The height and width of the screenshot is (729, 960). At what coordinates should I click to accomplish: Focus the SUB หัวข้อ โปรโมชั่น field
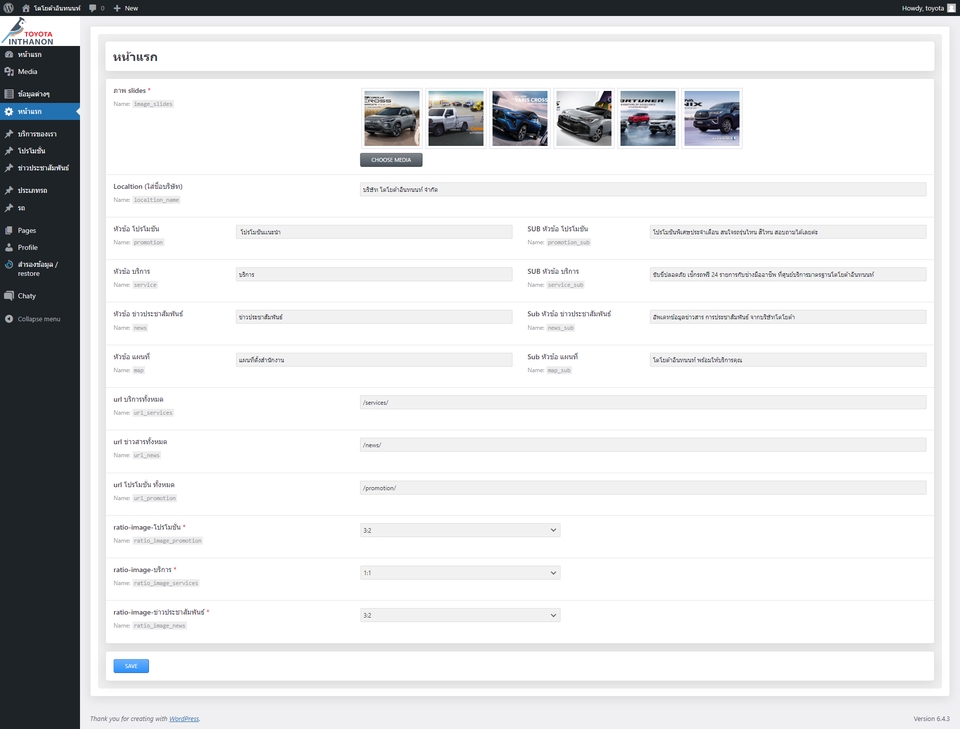tap(788, 232)
